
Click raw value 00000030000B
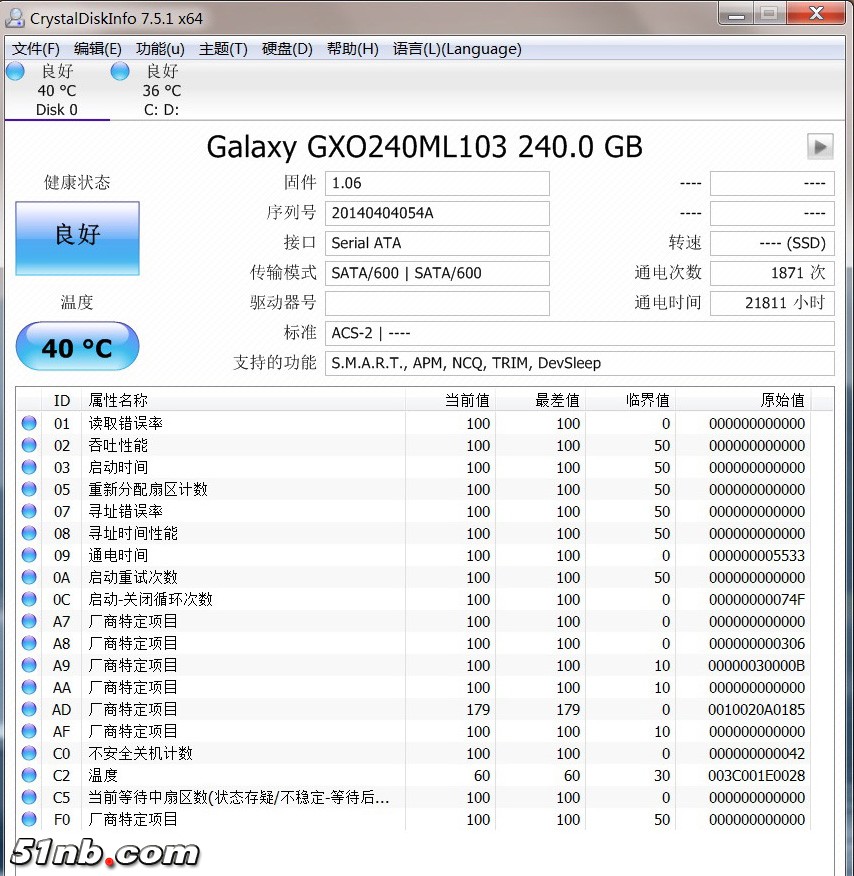tap(757, 666)
